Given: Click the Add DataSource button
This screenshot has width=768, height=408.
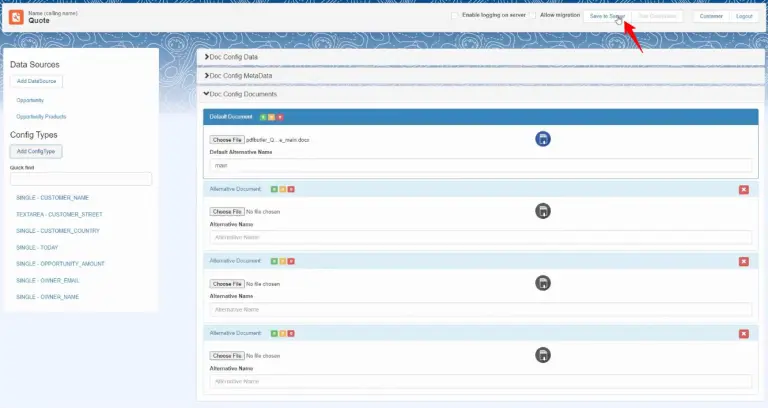Looking at the screenshot, I should tap(36, 81).
